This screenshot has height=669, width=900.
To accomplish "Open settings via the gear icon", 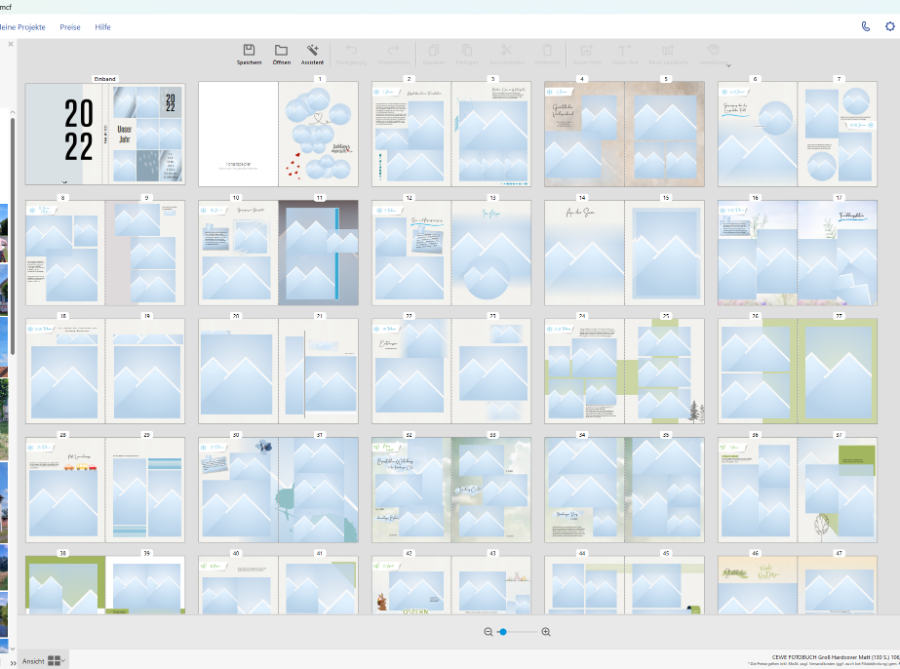I will tap(890, 27).
